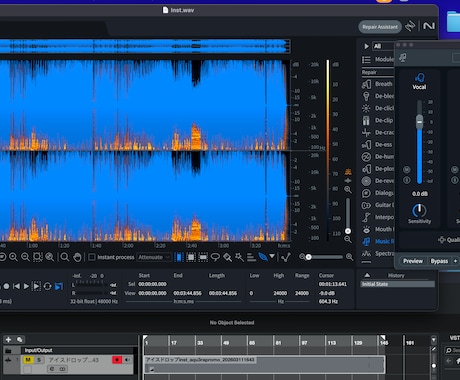Adjust the Vocal gain slider
460x380 pixels.
tap(420, 121)
